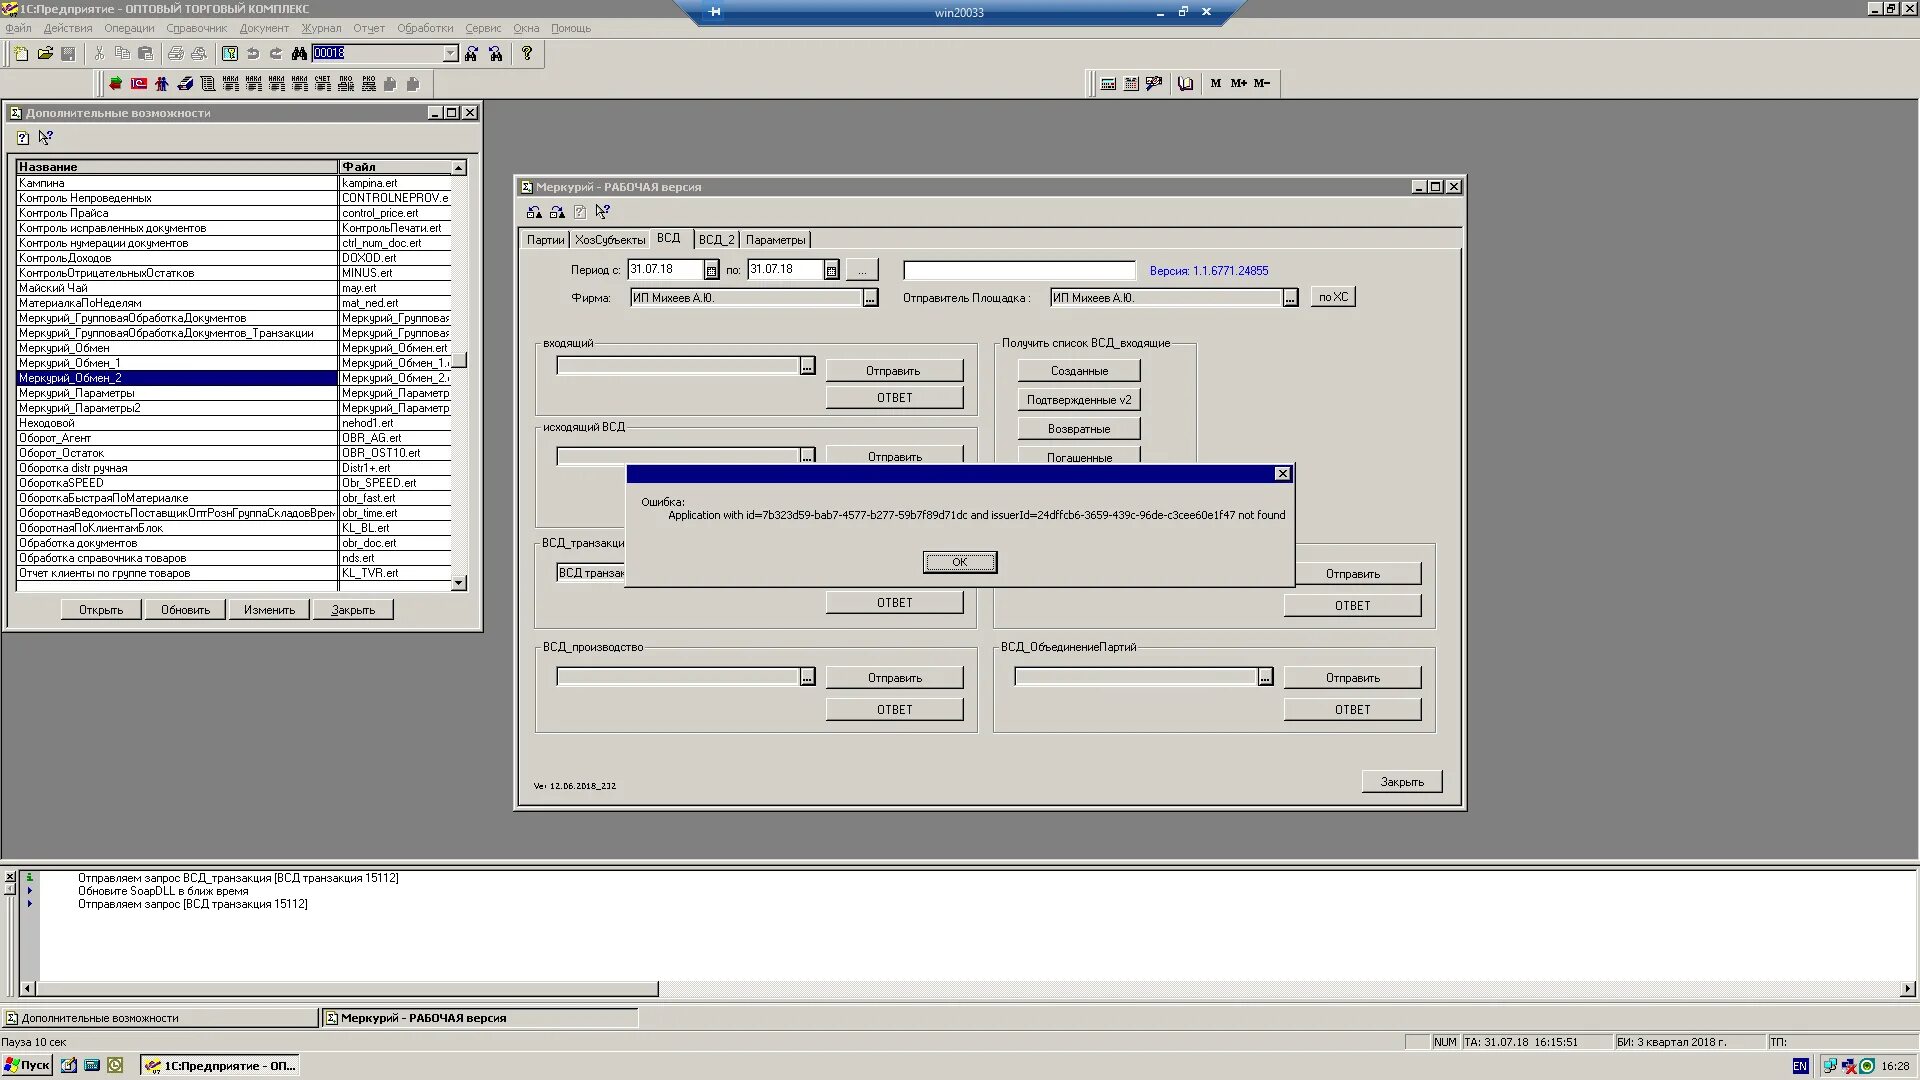This screenshot has width=1920, height=1080.
Task: Click the calendar icon next to end date
Action: tap(829, 270)
